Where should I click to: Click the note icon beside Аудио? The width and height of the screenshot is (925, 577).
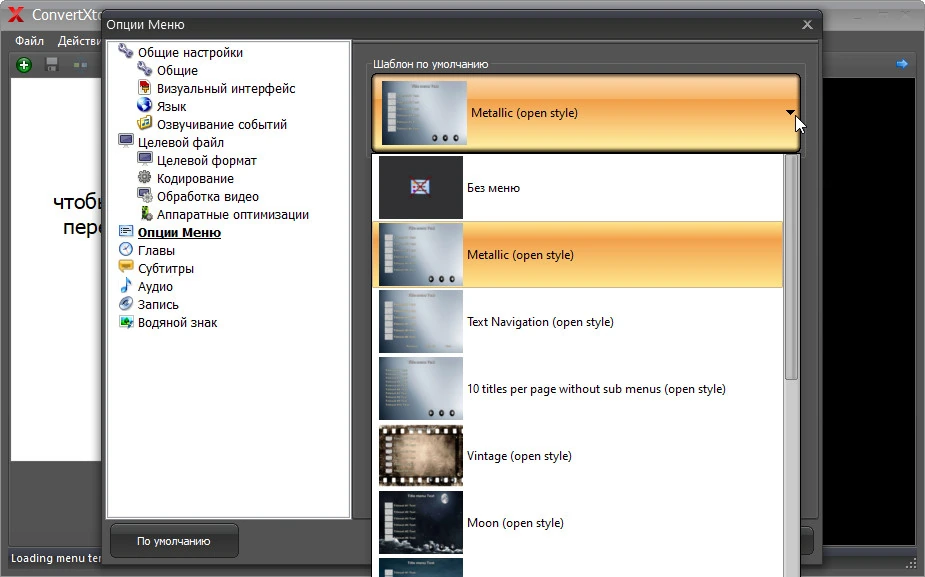coord(126,285)
